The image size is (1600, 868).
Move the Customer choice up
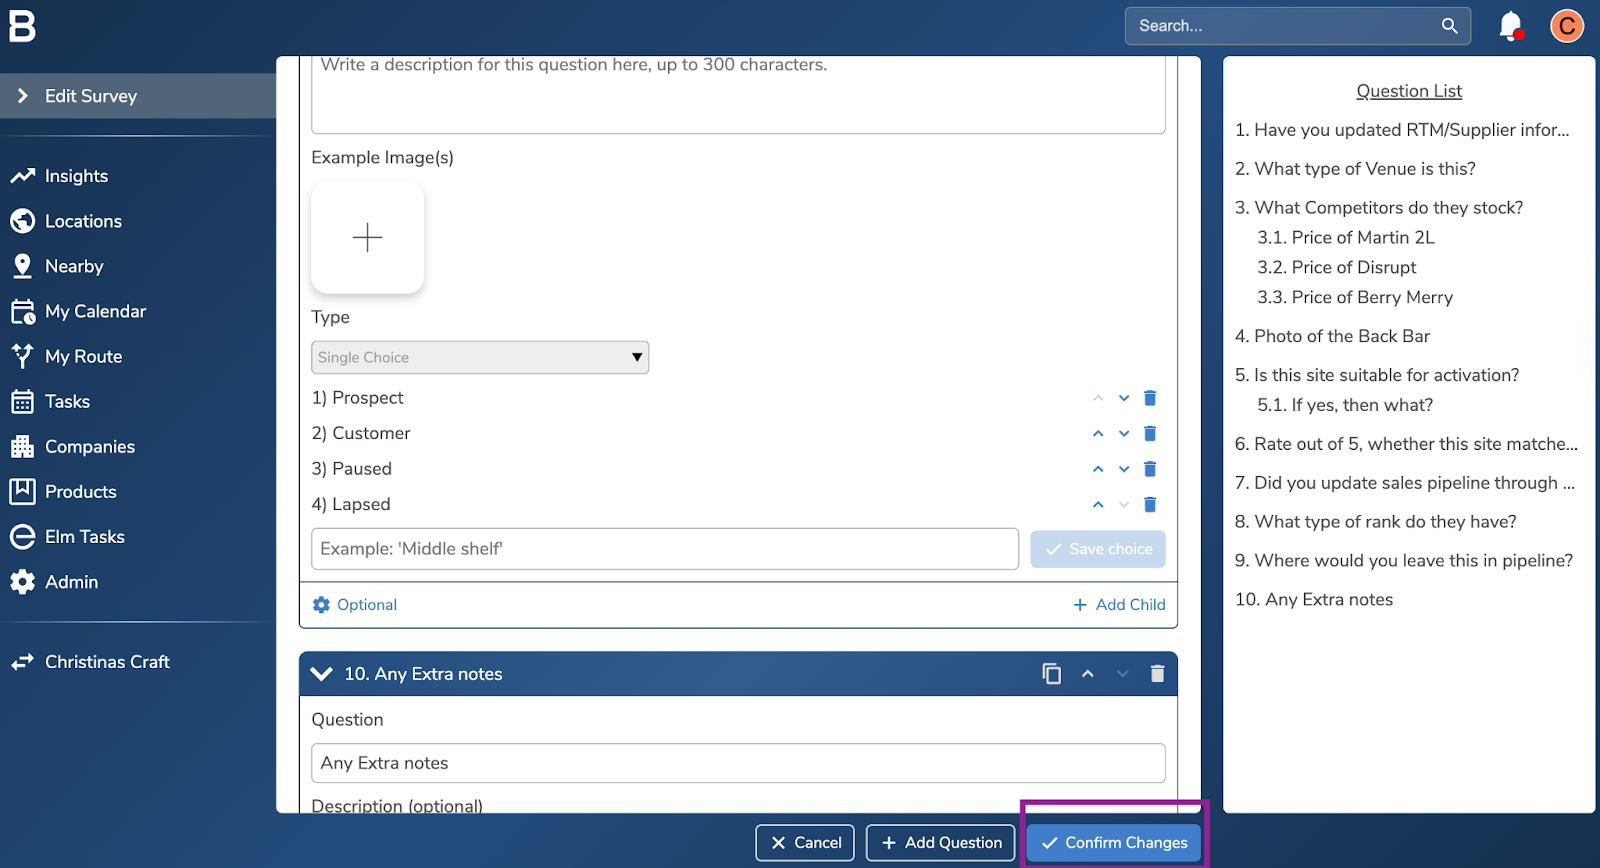[1098, 434]
